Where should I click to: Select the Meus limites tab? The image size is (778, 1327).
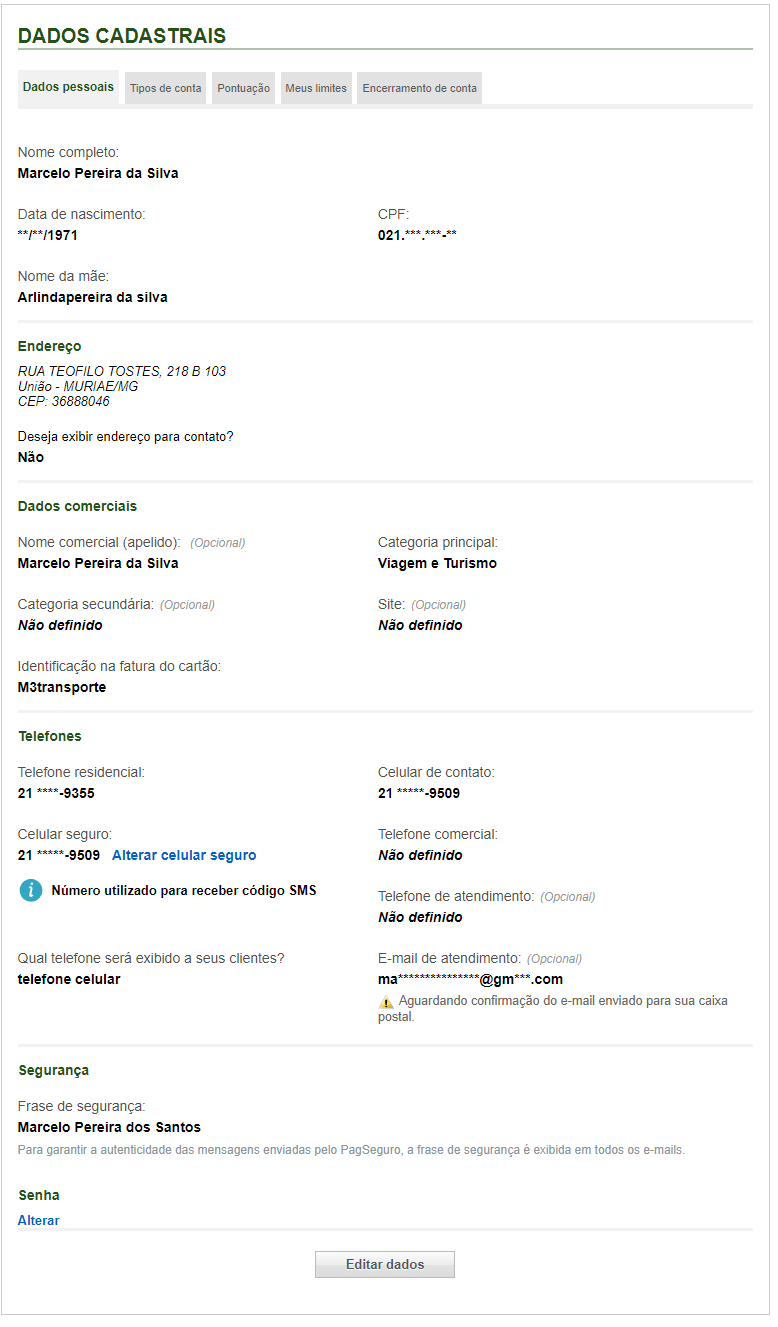[x=316, y=88]
